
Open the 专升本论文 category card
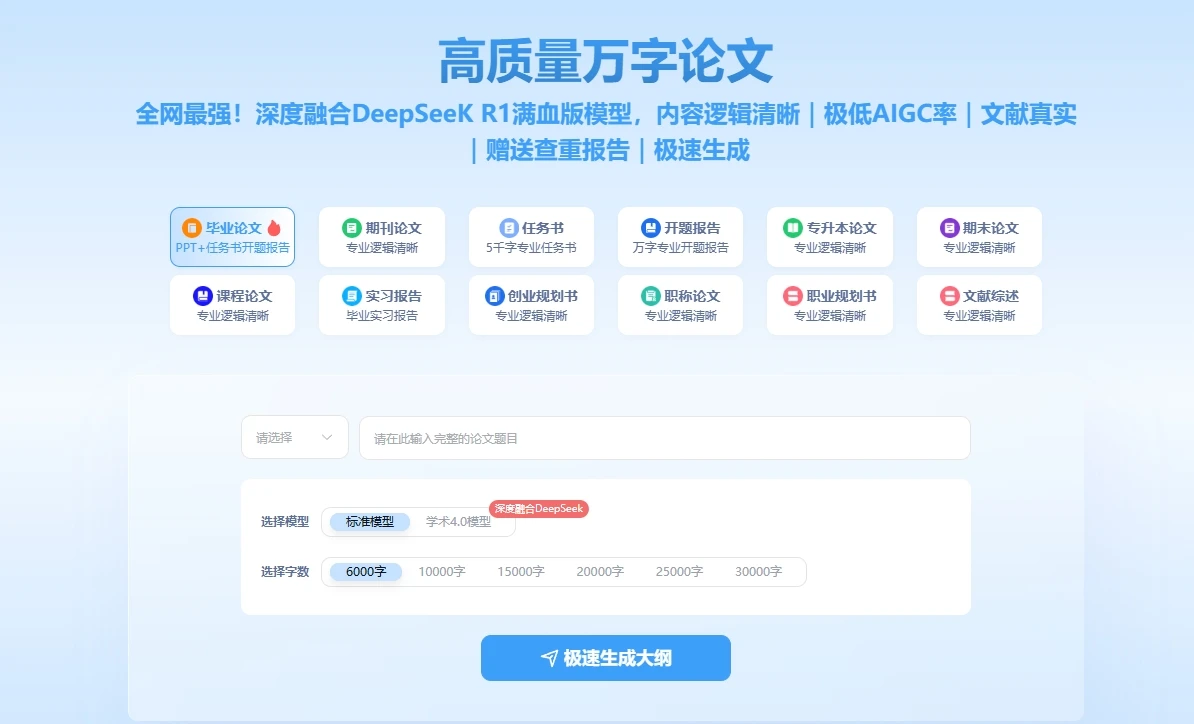tap(829, 237)
